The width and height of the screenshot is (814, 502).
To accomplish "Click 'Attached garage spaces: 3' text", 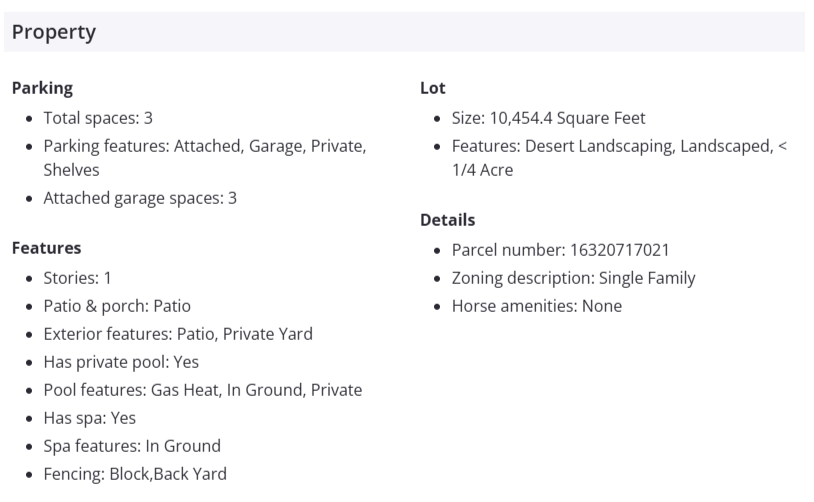I will 140,198.
